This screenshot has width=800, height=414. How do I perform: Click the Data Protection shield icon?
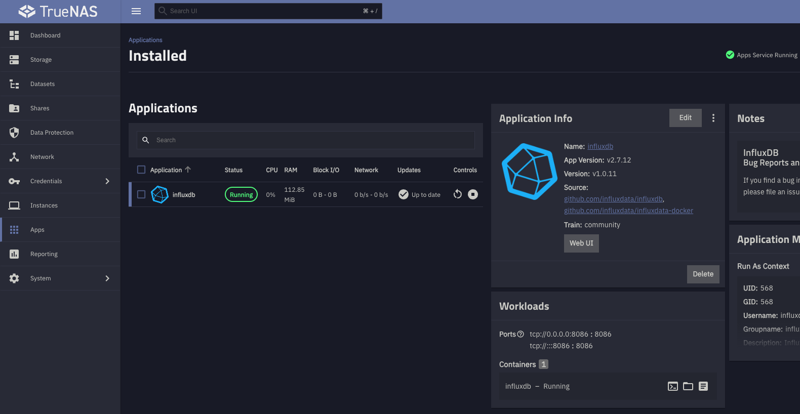14,133
